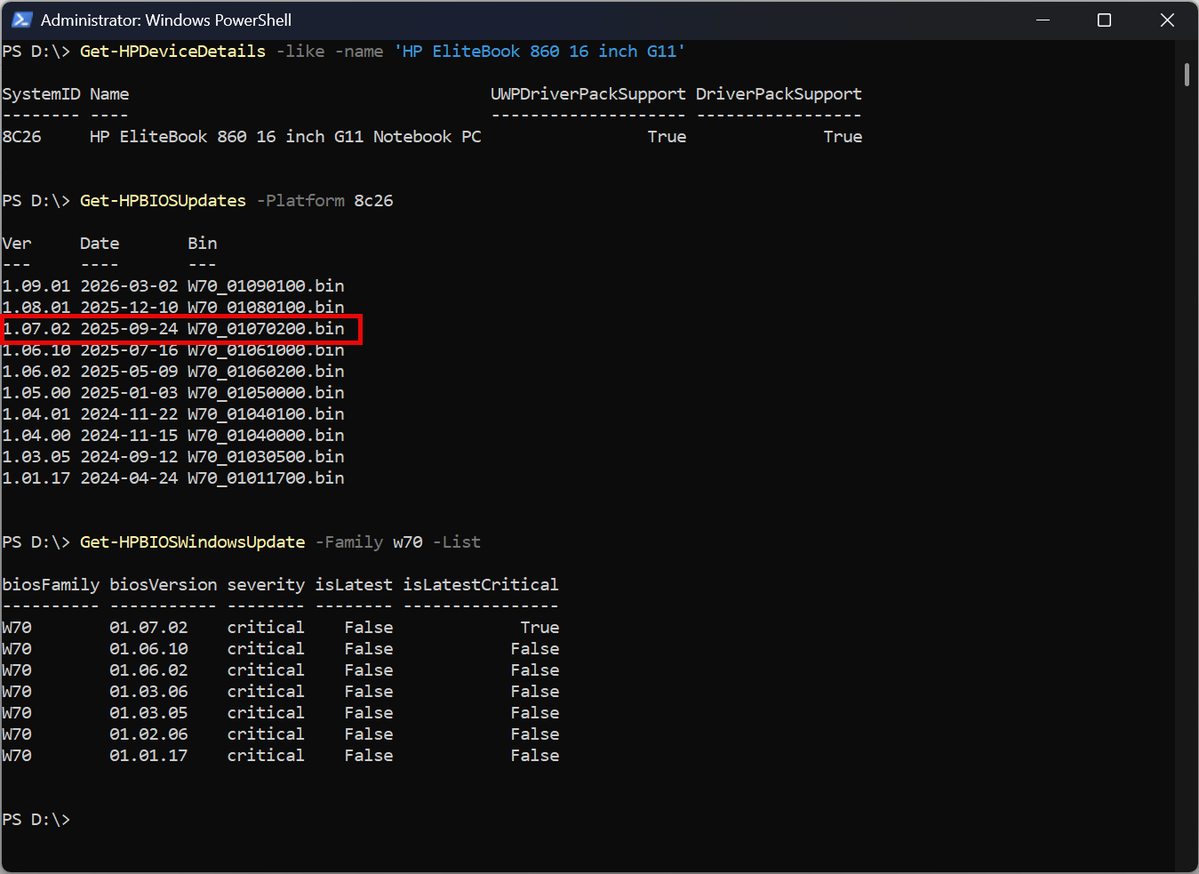Click the severity column header

point(266,585)
